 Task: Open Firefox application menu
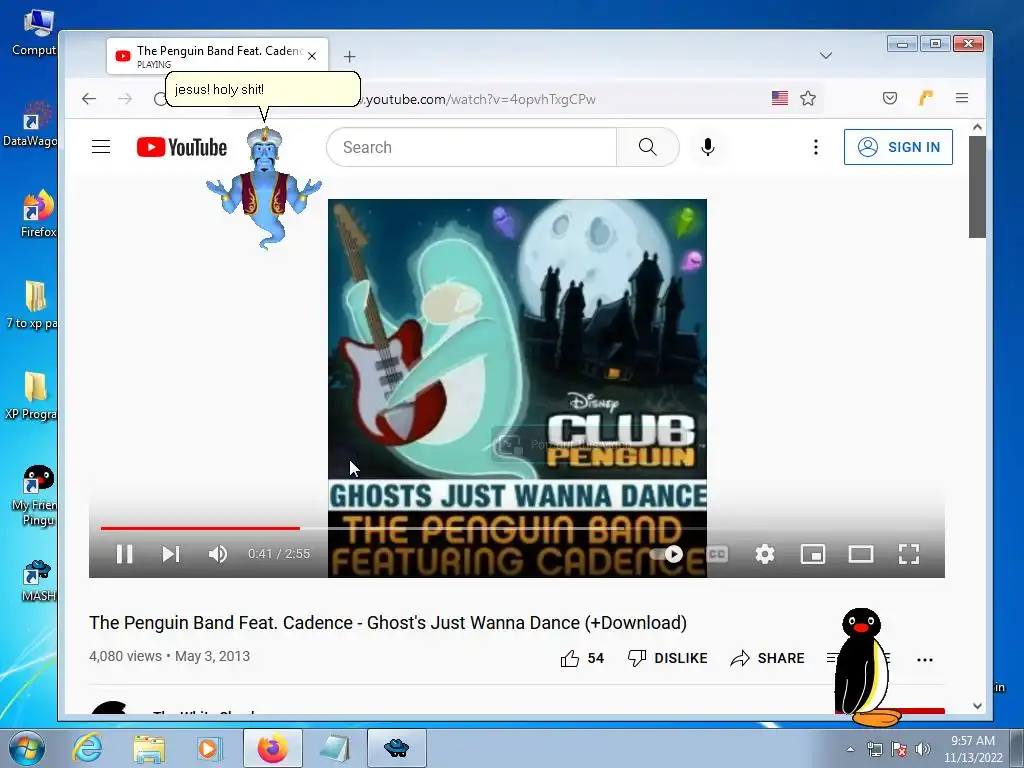pyautogui.click(x=961, y=98)
